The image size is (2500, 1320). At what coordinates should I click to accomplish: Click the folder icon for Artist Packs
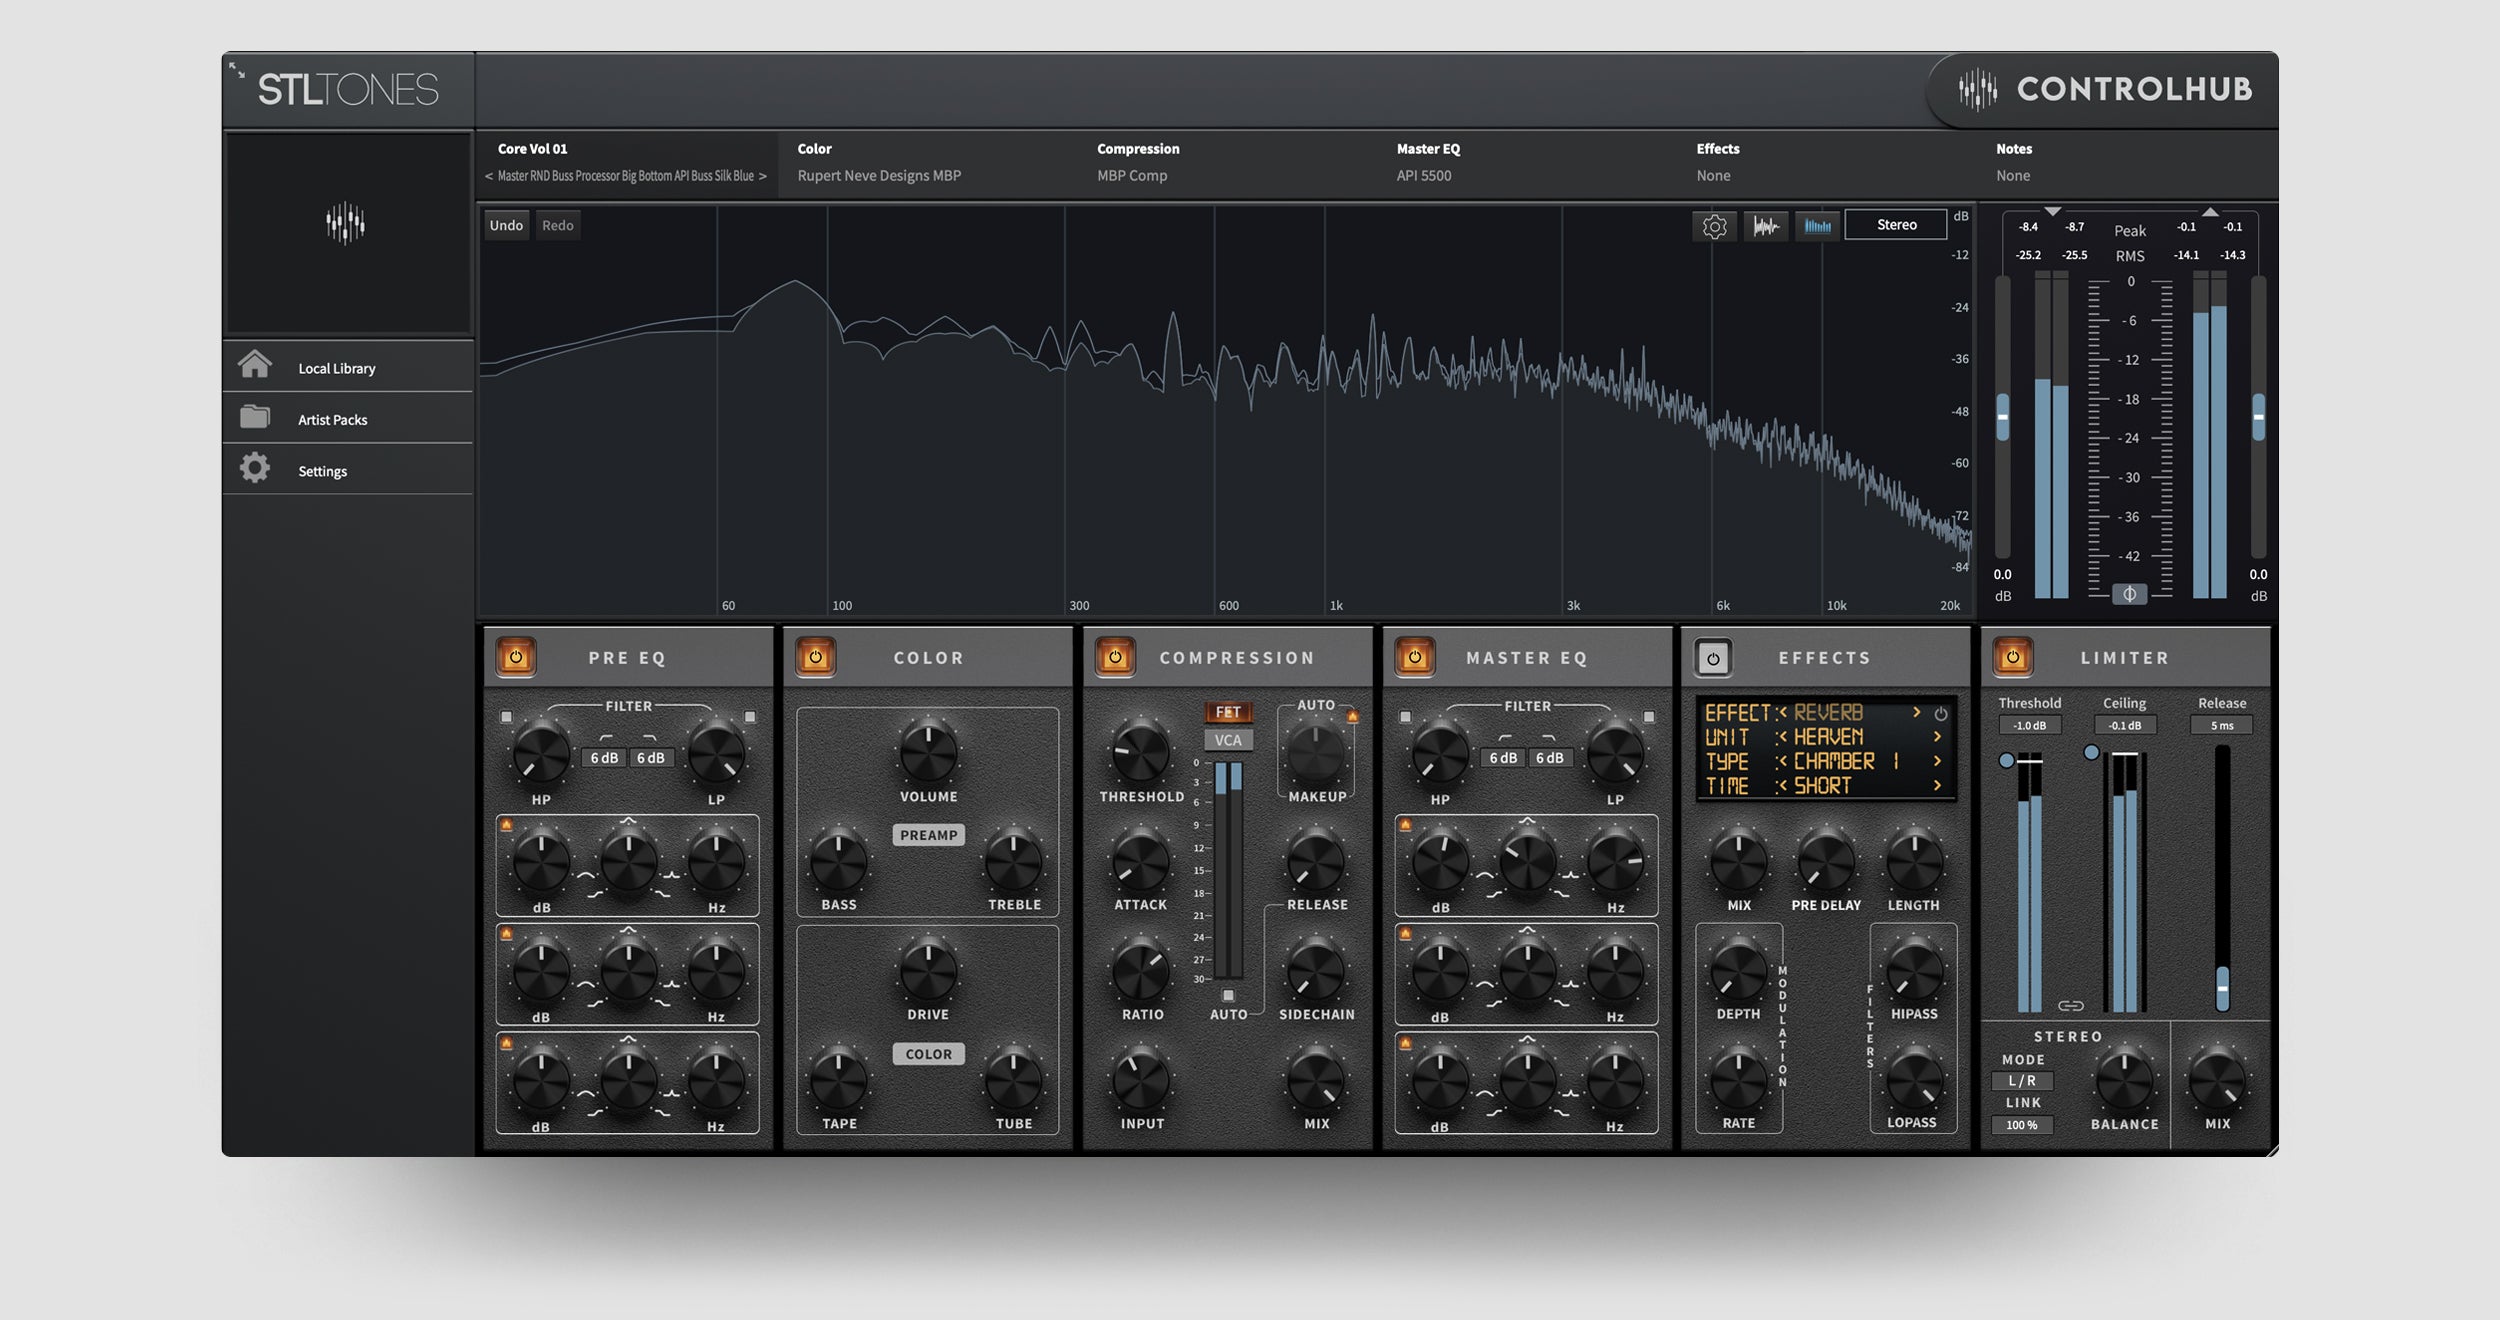tap(255, 416)
